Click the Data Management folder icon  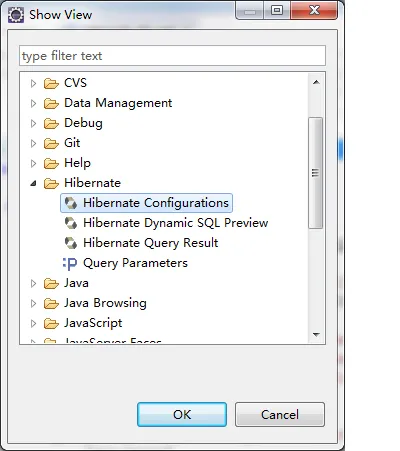51,103
